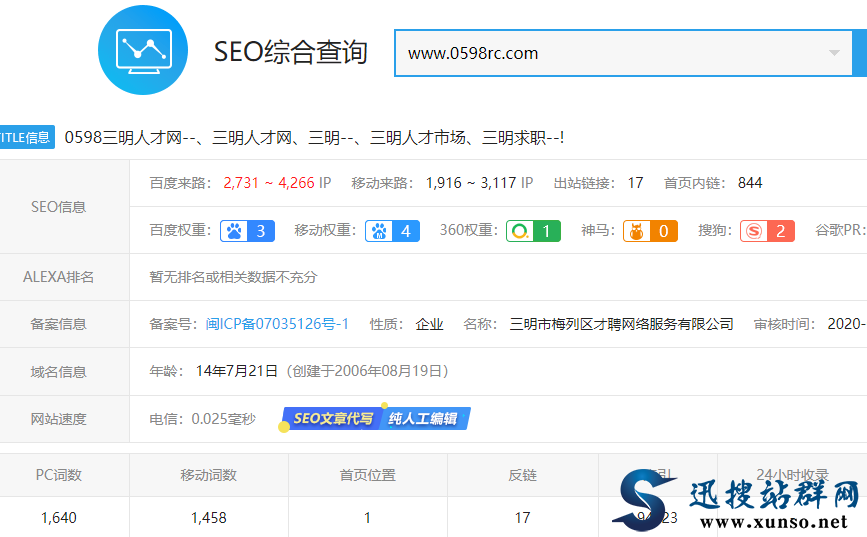
Task: Click the 移动权重 value 4 badge
Action: tap(406, 231)
